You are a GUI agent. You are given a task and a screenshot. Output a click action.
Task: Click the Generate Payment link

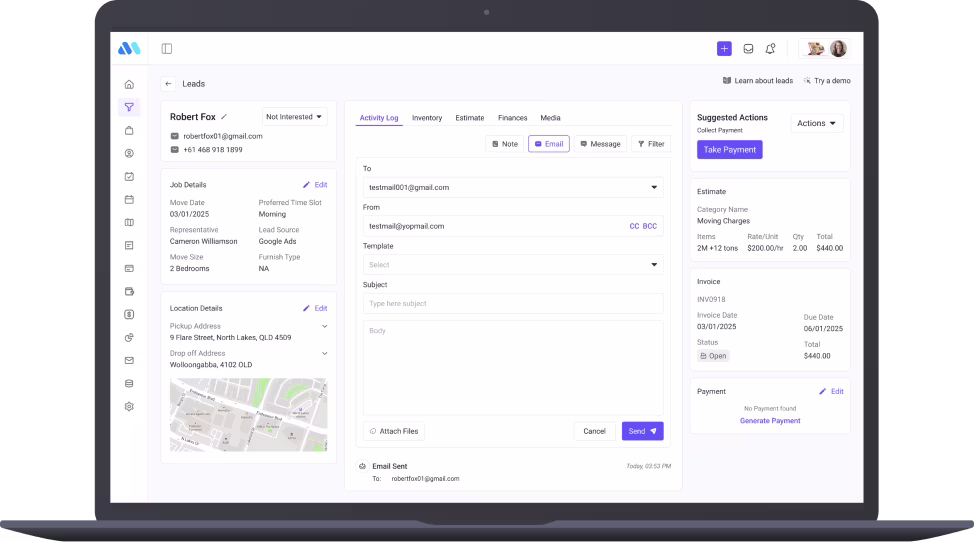click(770, 421)
